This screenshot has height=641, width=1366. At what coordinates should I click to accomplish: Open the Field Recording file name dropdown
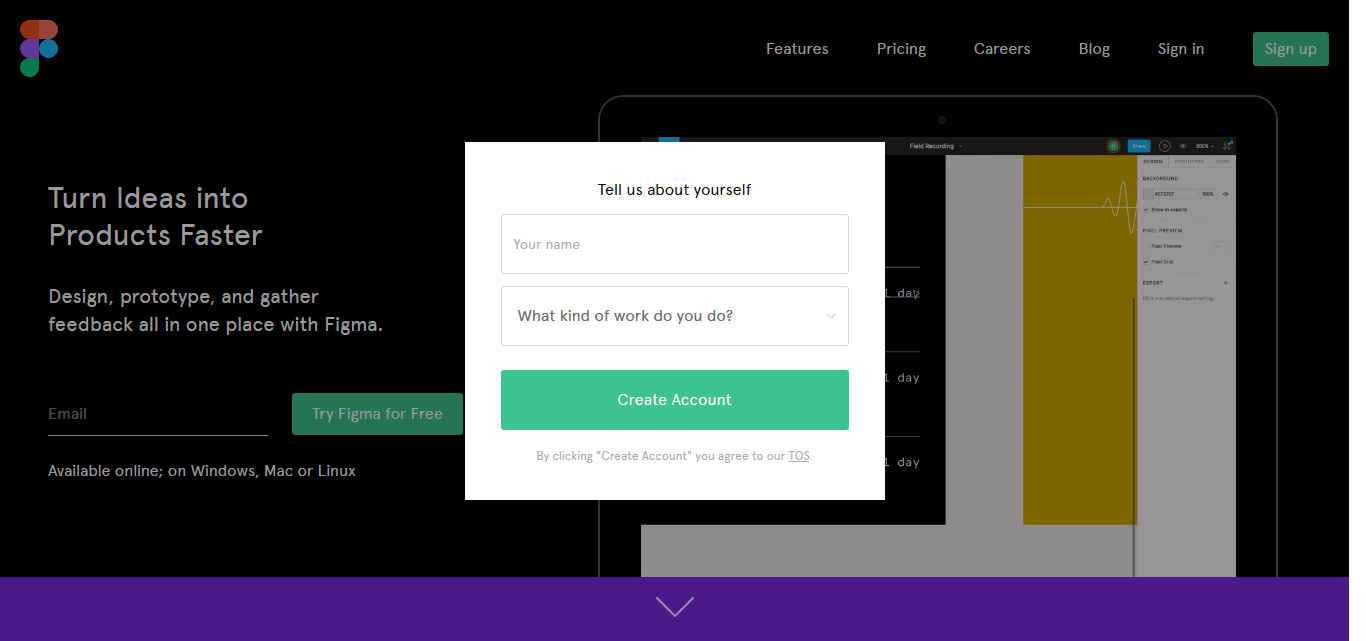tap(936, 146)
